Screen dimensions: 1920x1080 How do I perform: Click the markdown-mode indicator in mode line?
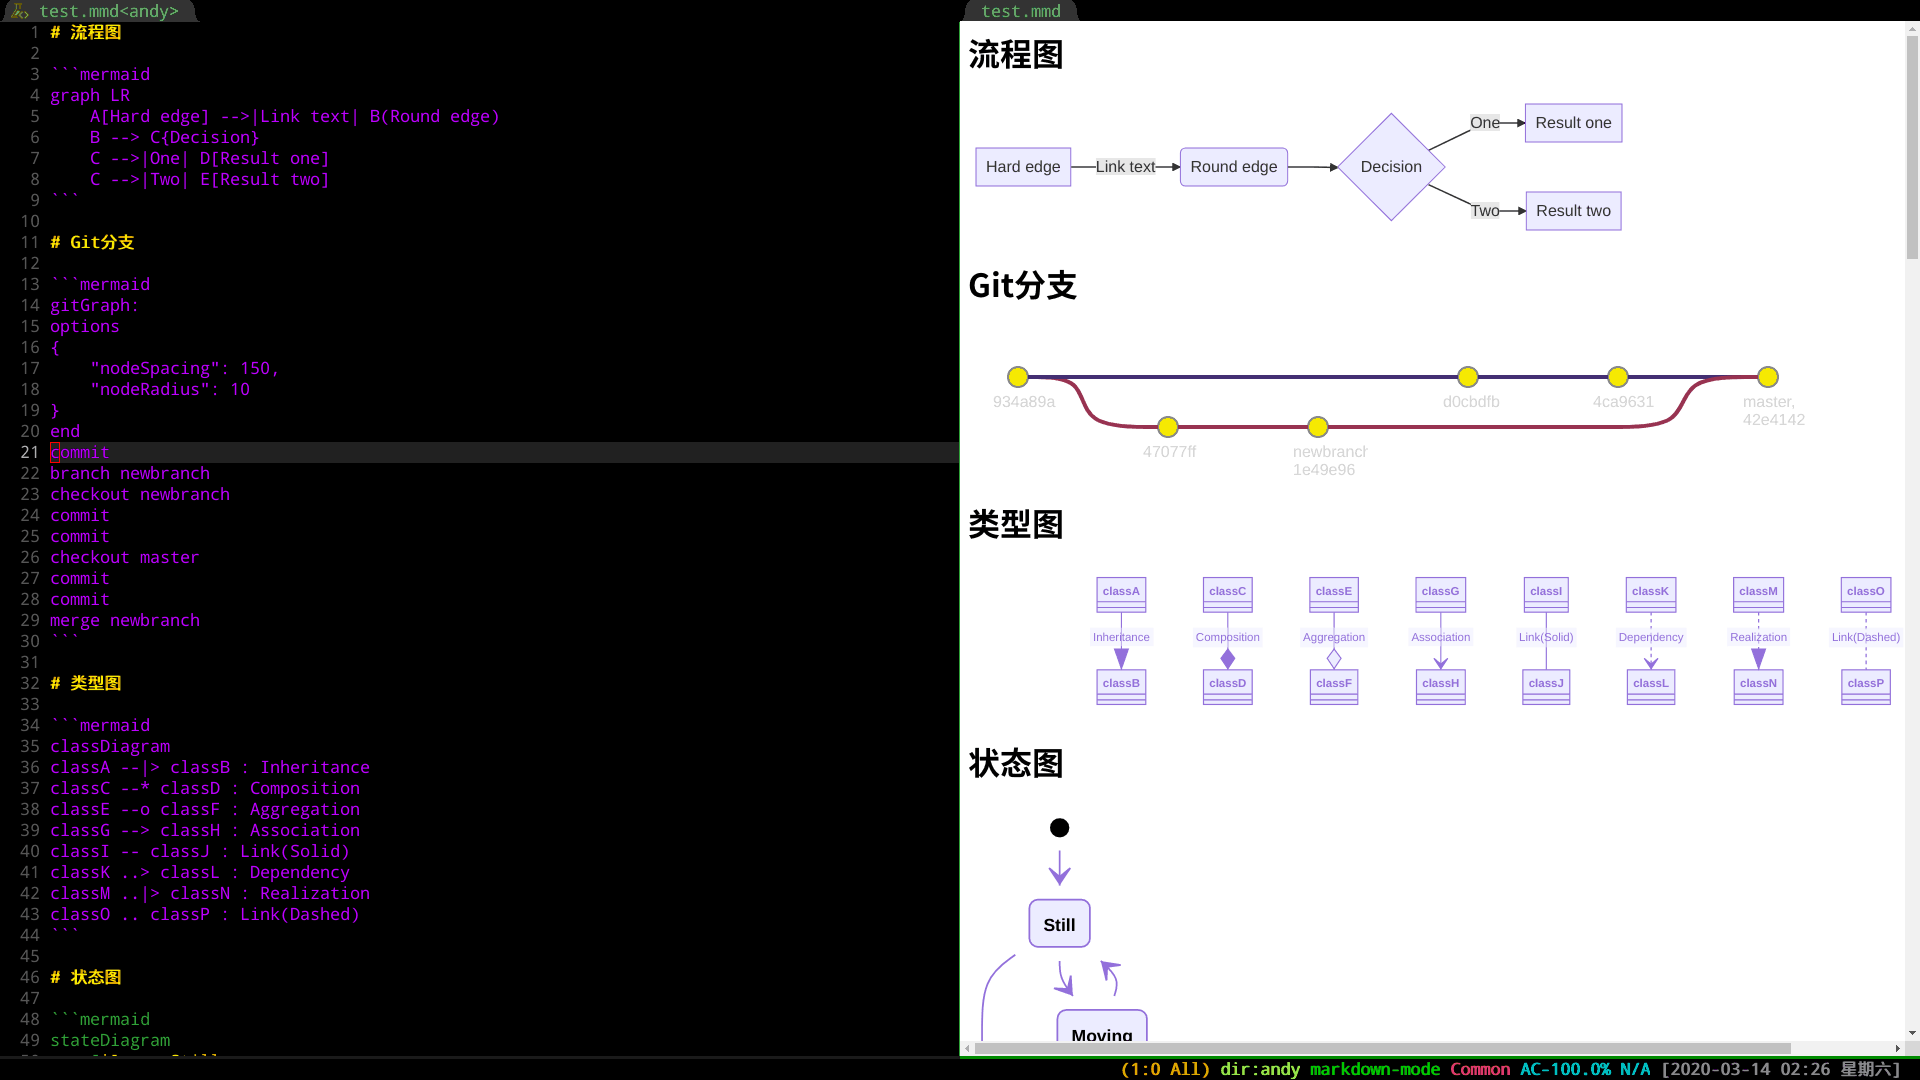coord(1374,1069)
